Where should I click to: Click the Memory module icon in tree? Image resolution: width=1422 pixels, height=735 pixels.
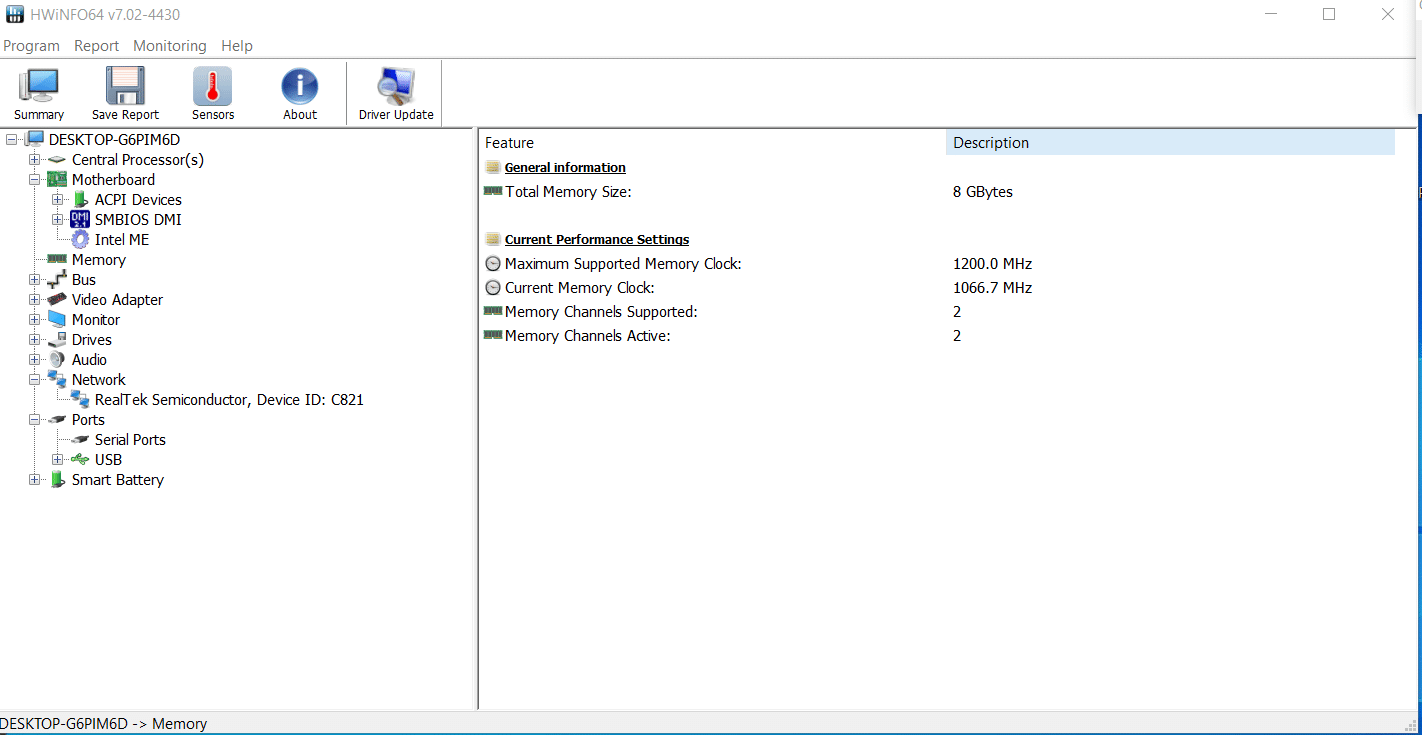57,259
